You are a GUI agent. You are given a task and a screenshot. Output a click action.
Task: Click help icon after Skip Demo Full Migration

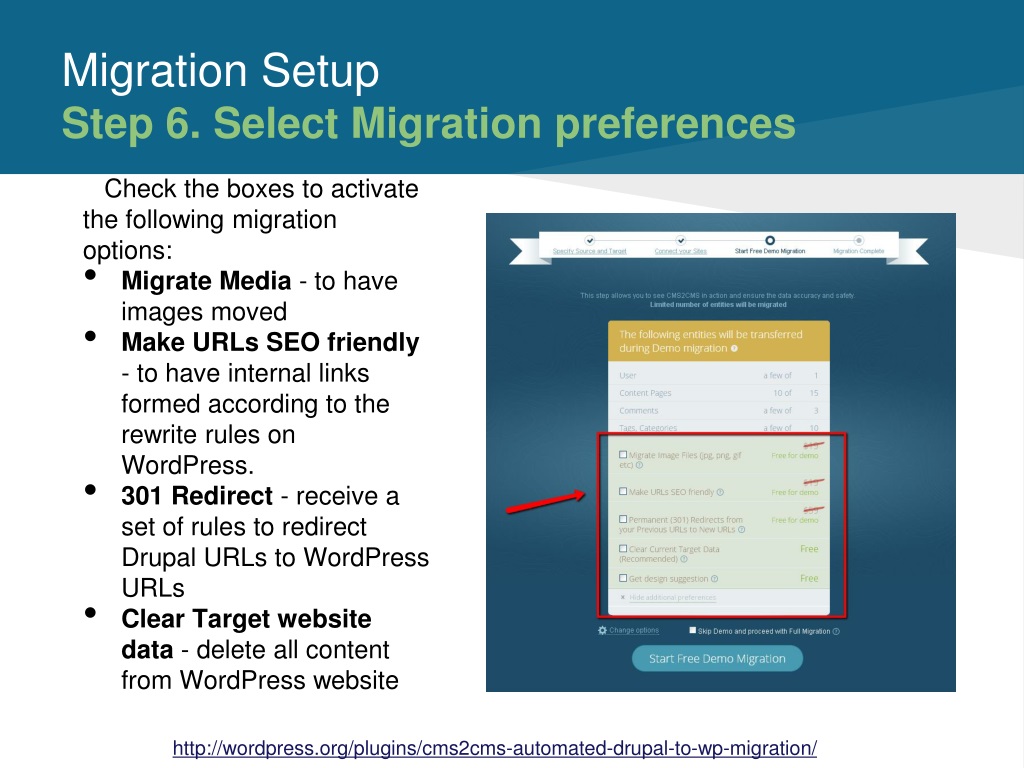tap(836, 631)
